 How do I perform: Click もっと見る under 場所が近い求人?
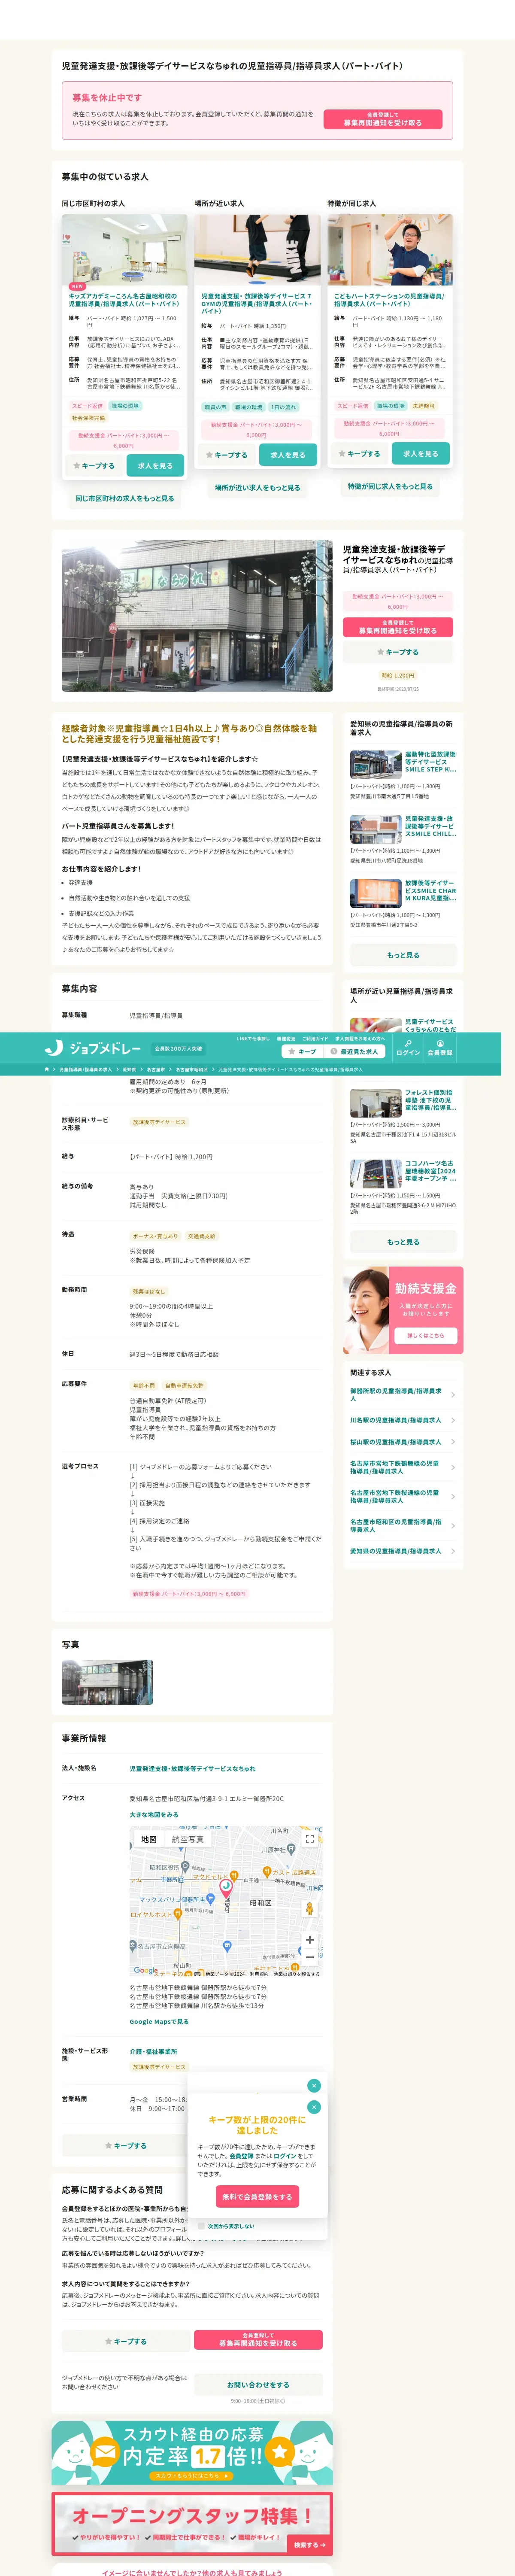pos(403,1242)
